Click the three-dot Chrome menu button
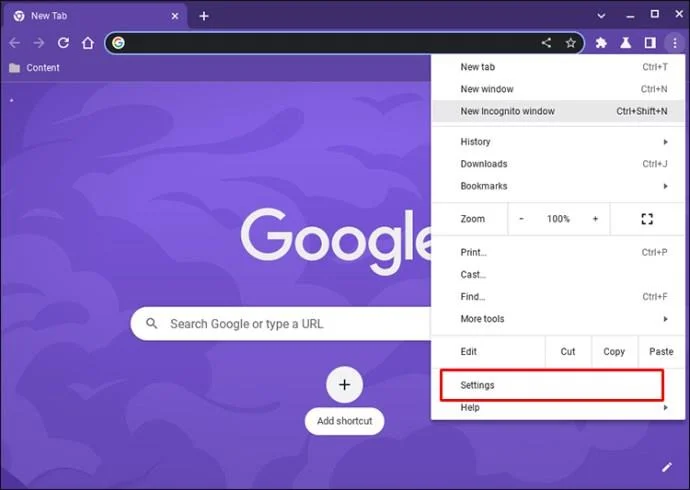This screenshot has height=490, width=690. click(x=675, y=43)
